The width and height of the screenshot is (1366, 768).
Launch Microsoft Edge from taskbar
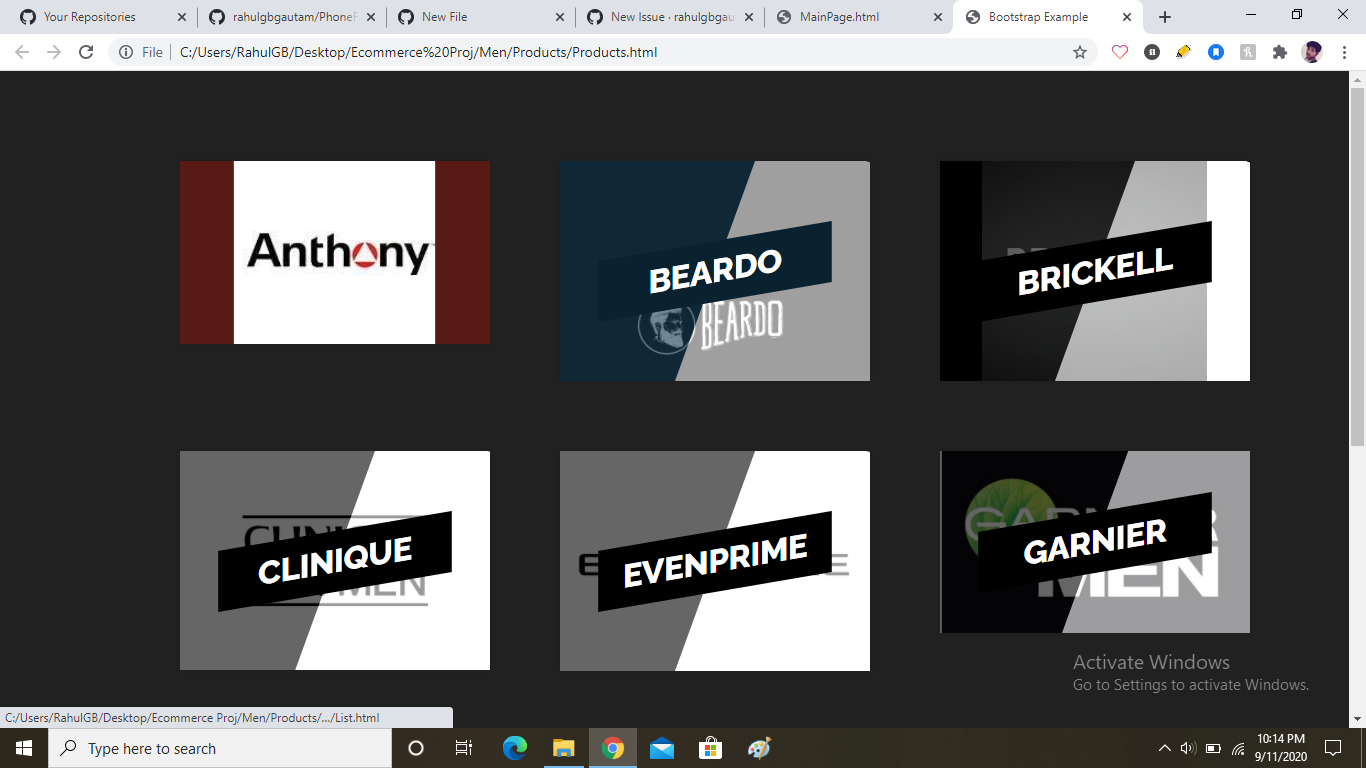coord(515,748)
